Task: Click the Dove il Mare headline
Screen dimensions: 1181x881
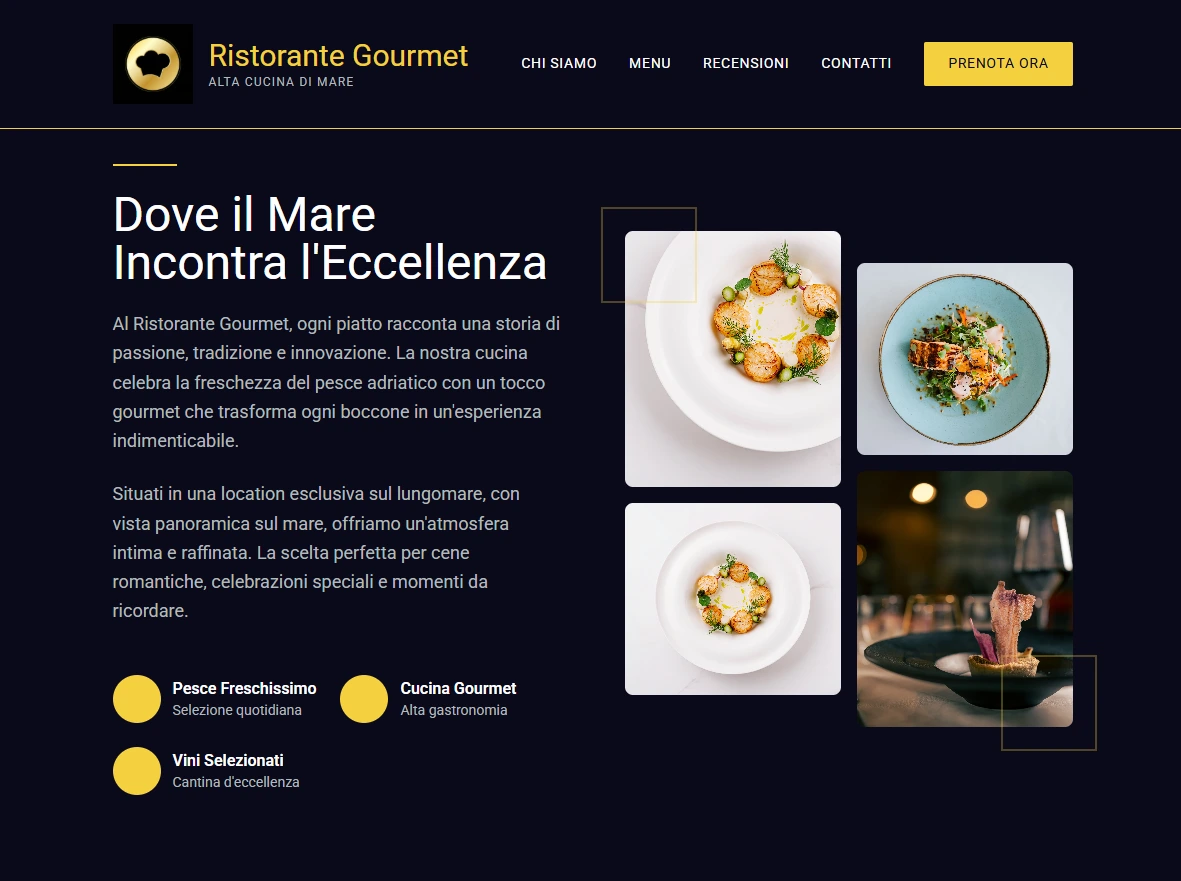Action: [x=330, y=238]
